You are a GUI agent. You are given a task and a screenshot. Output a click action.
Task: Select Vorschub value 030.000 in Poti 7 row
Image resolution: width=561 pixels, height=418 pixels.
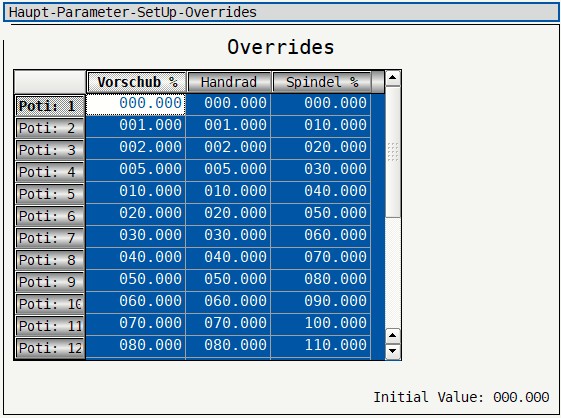pos(136,236)
